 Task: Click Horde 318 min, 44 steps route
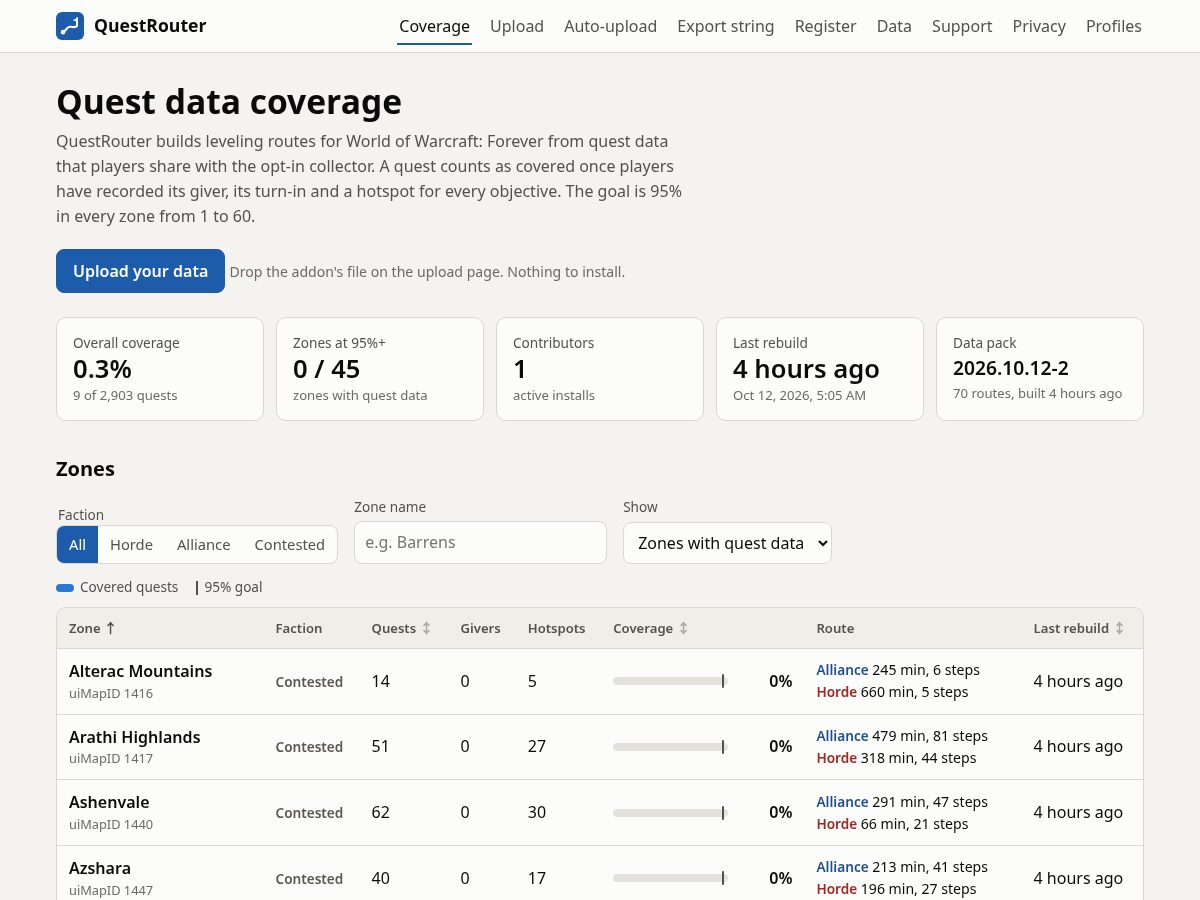[896, 758]
